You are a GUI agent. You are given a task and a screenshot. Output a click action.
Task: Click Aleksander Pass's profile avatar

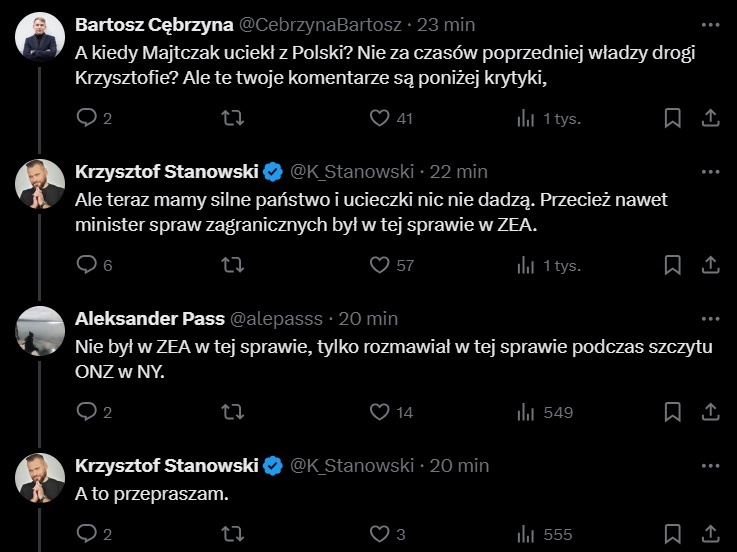(41, 331)
